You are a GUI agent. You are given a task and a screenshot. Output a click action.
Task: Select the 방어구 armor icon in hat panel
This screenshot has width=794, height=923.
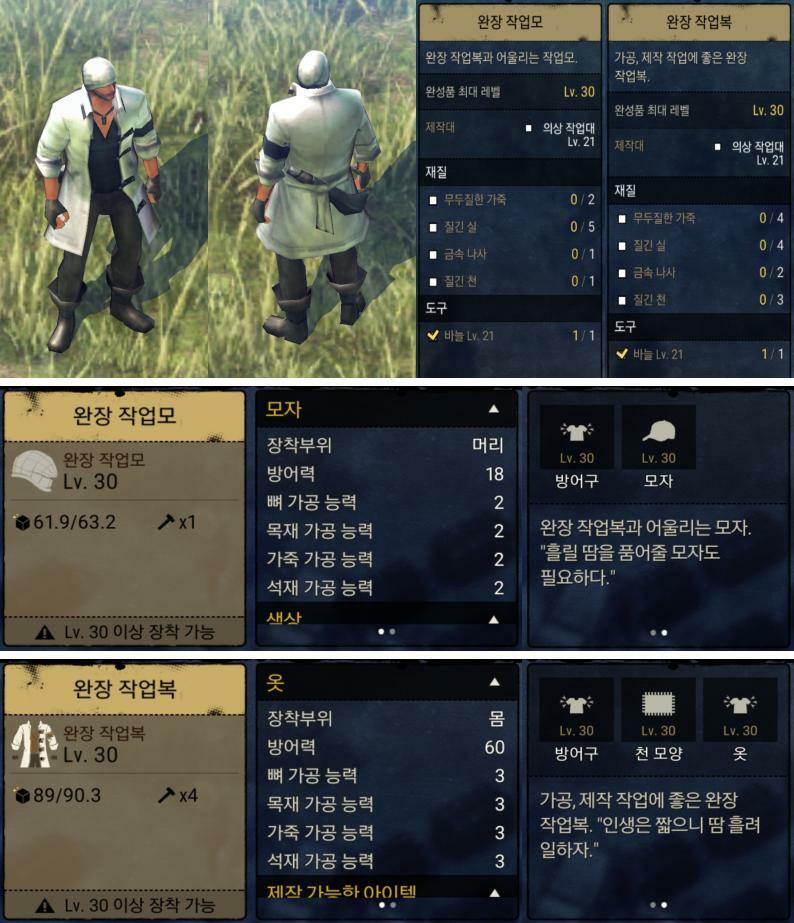[x=577, y=431]
